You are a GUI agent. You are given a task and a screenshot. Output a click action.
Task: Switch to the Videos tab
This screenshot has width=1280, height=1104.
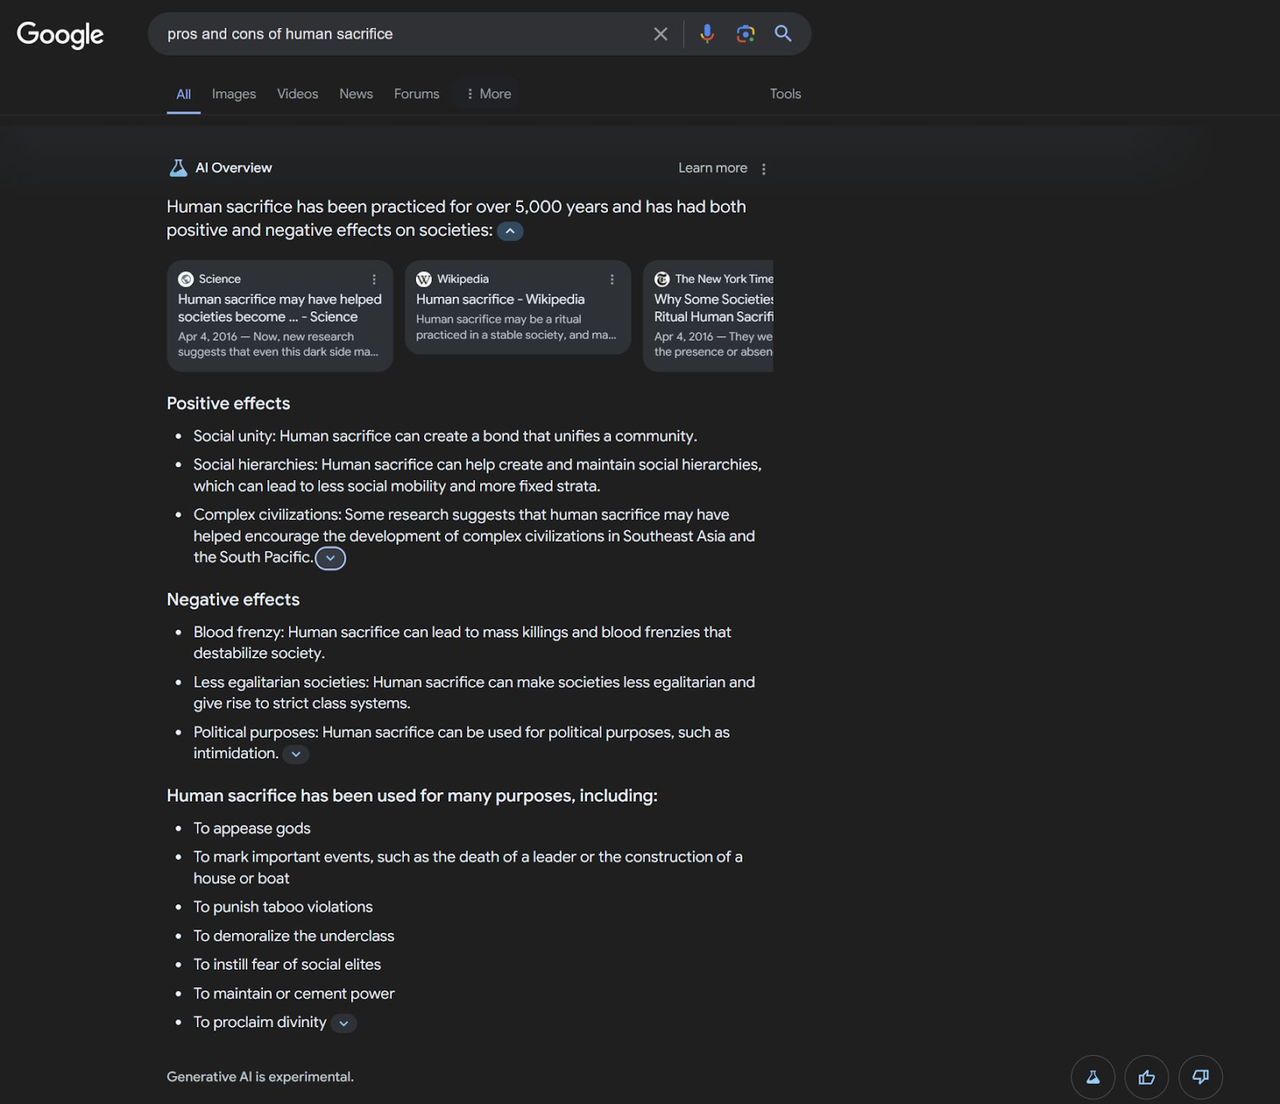point(297,94)
